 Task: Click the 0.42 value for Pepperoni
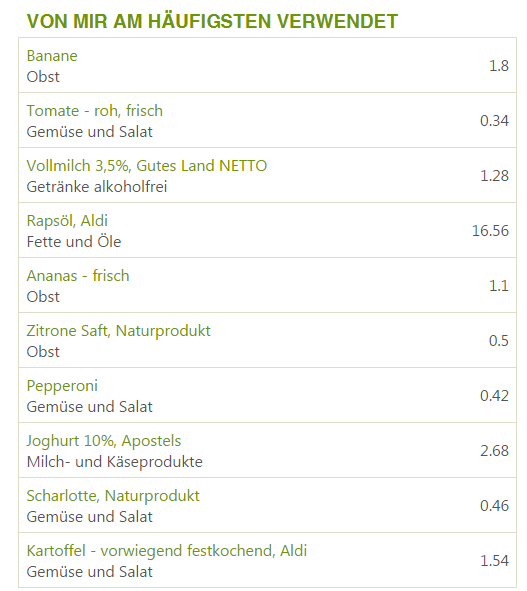(x=494, y=396)
